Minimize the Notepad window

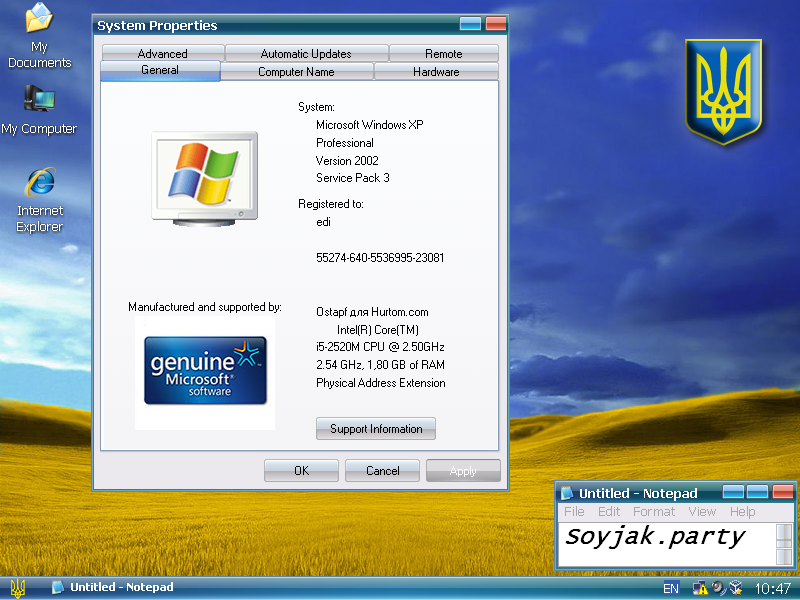(734, 492)
